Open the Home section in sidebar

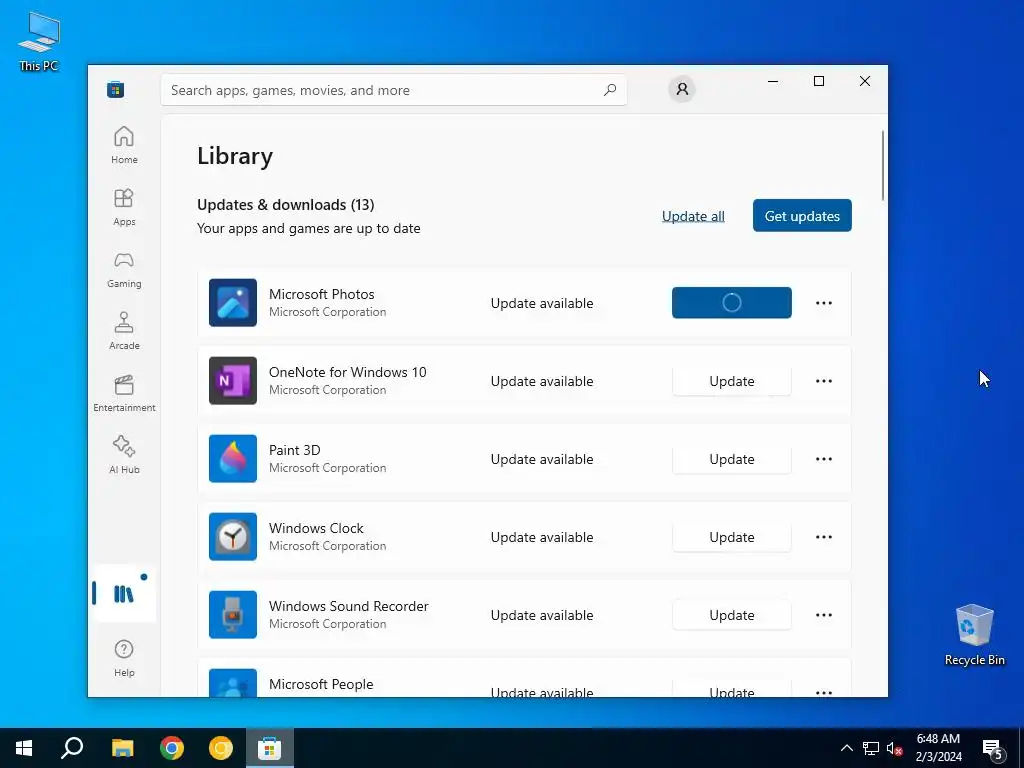[x=124, y=145]
